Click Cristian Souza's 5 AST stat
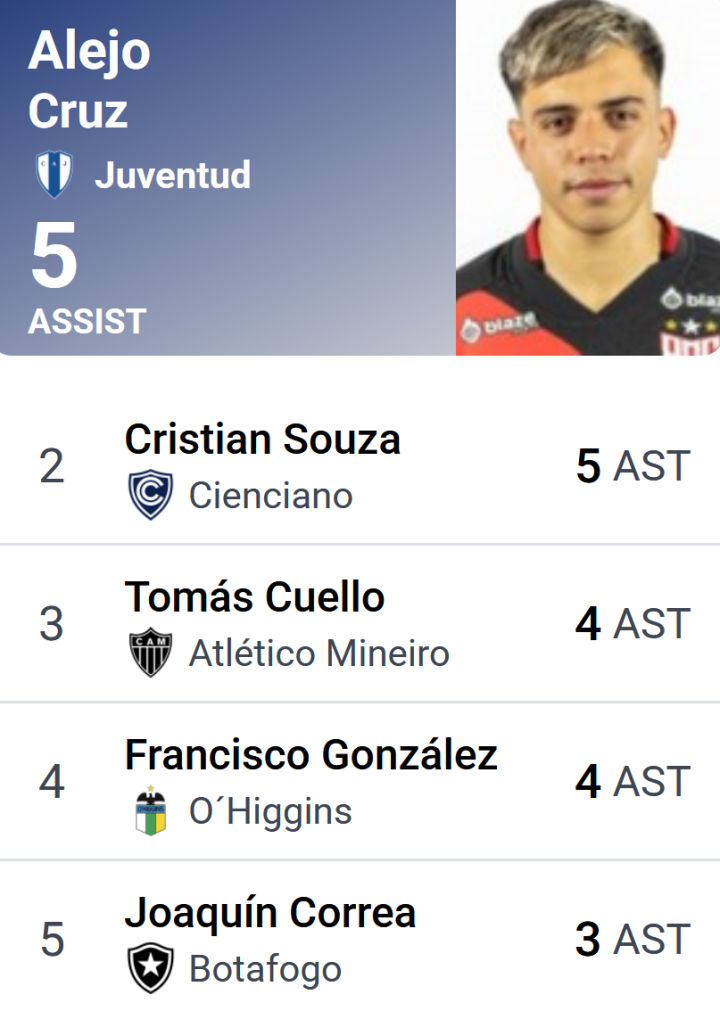Image resolution: width=720 pixels, height=1011 pixels. coord(633,466)
